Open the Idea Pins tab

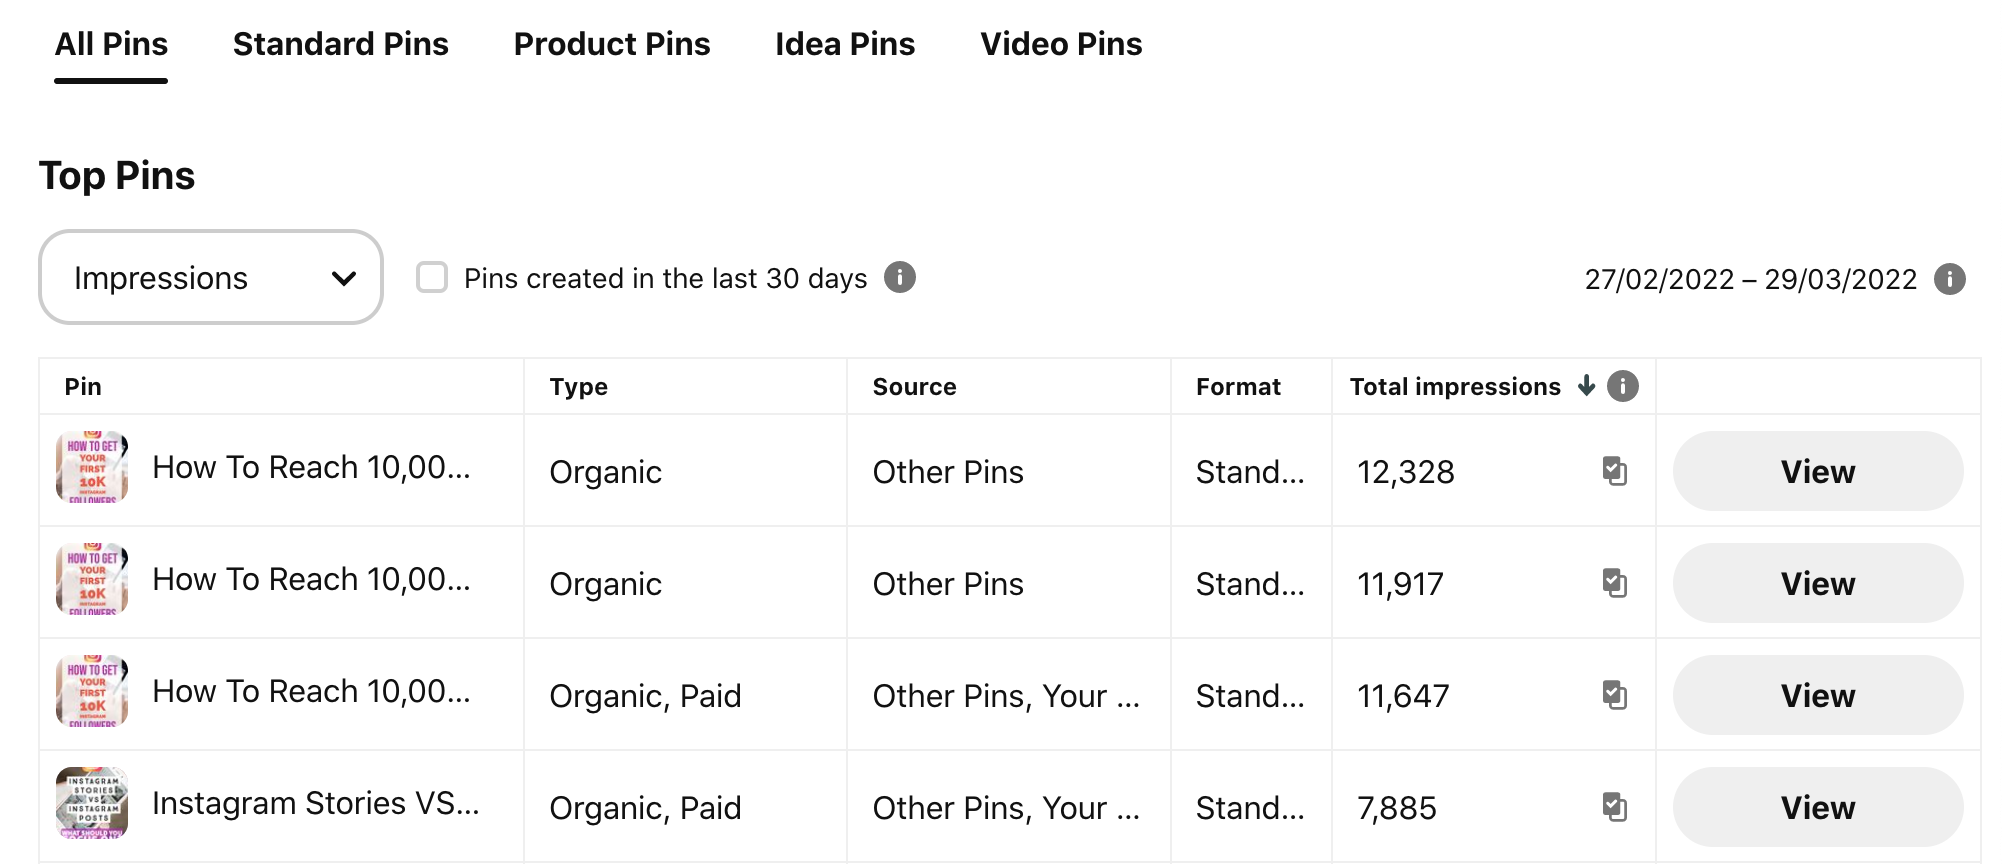(x=845, y=44)
